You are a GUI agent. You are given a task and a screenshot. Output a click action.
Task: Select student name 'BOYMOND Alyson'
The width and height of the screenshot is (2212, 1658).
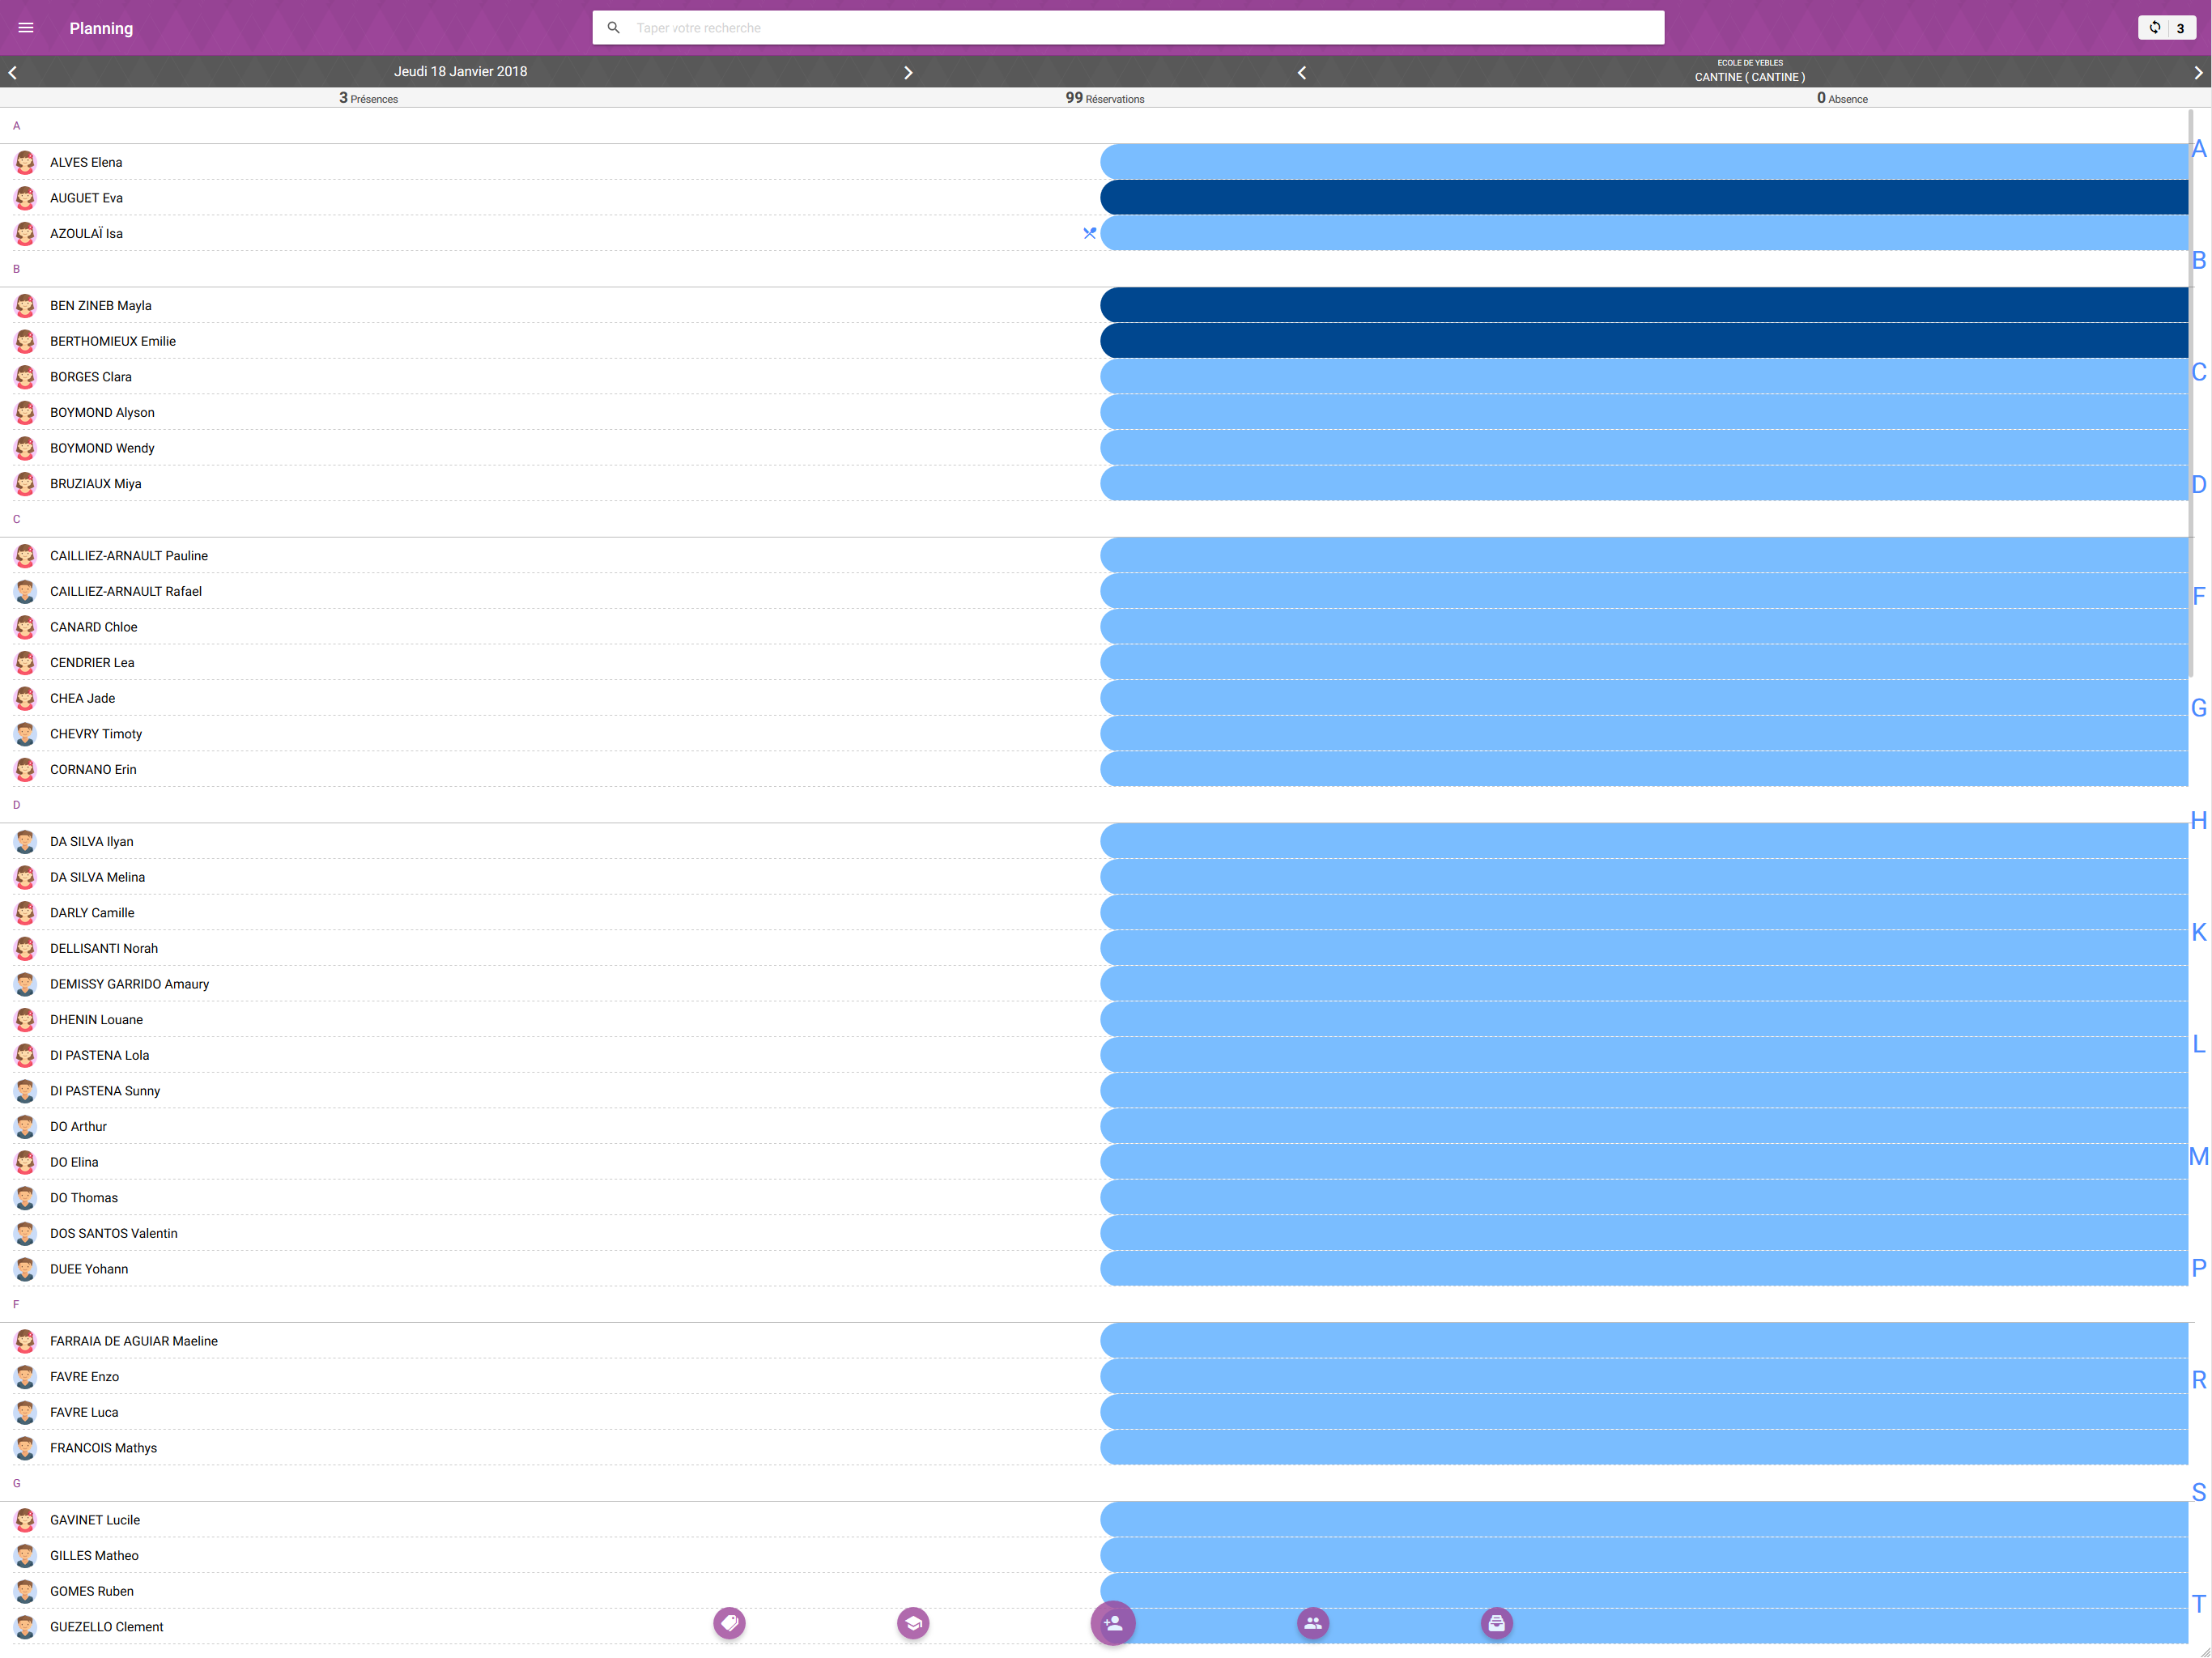tap(102, 413)
